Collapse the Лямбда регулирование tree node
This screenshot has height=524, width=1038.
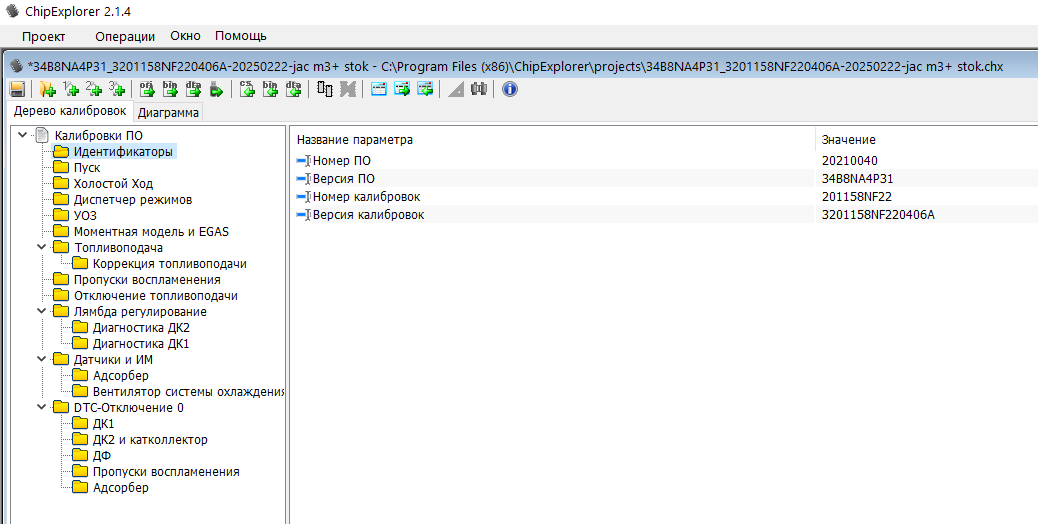click(41, 311)
